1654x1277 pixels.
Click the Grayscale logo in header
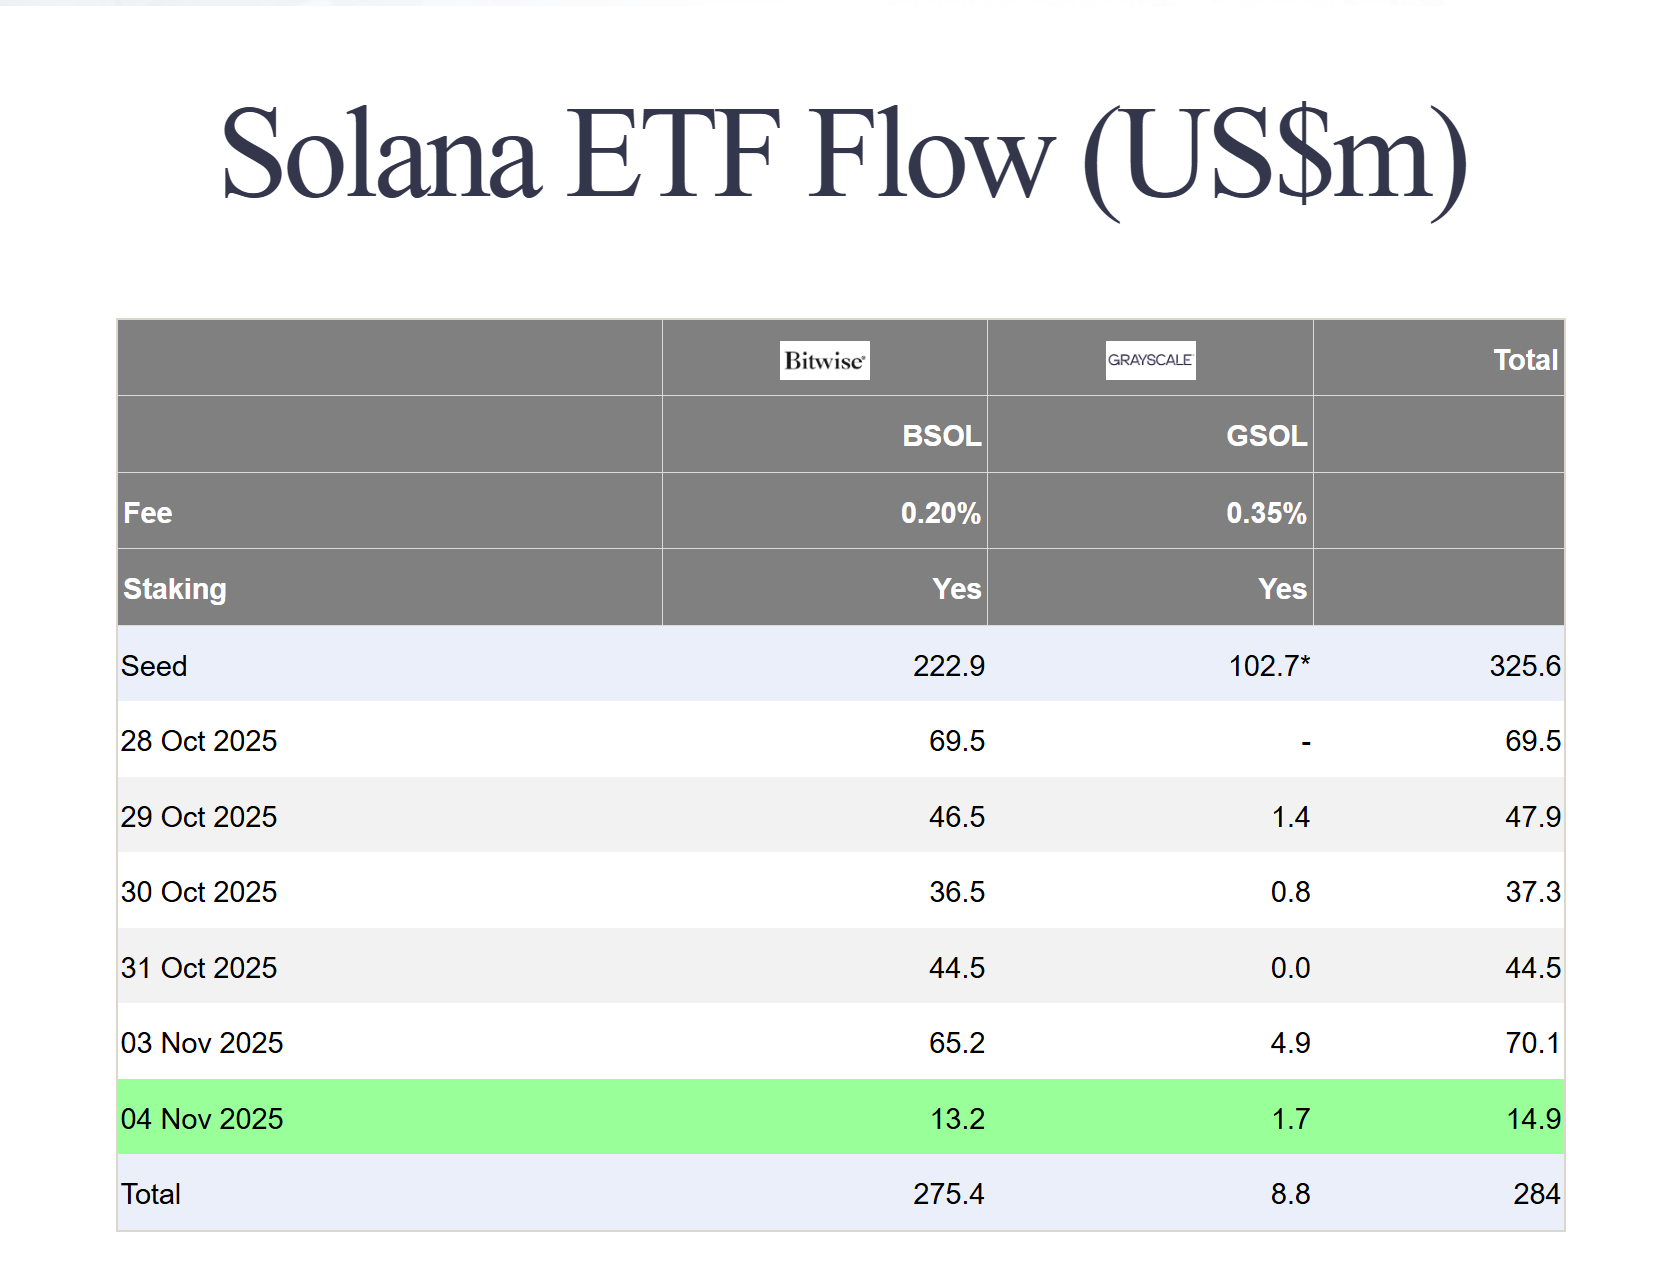[1150, 360]
